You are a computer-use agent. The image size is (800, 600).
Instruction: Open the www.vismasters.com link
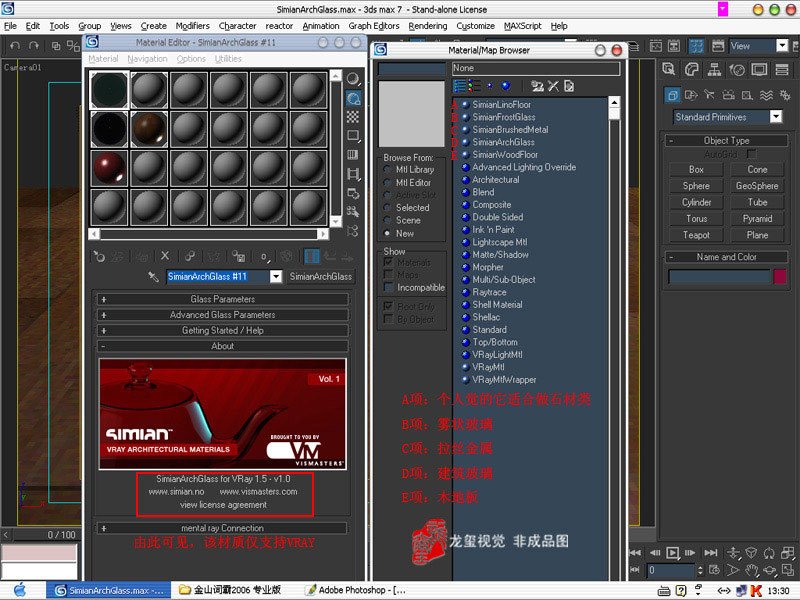259,492
